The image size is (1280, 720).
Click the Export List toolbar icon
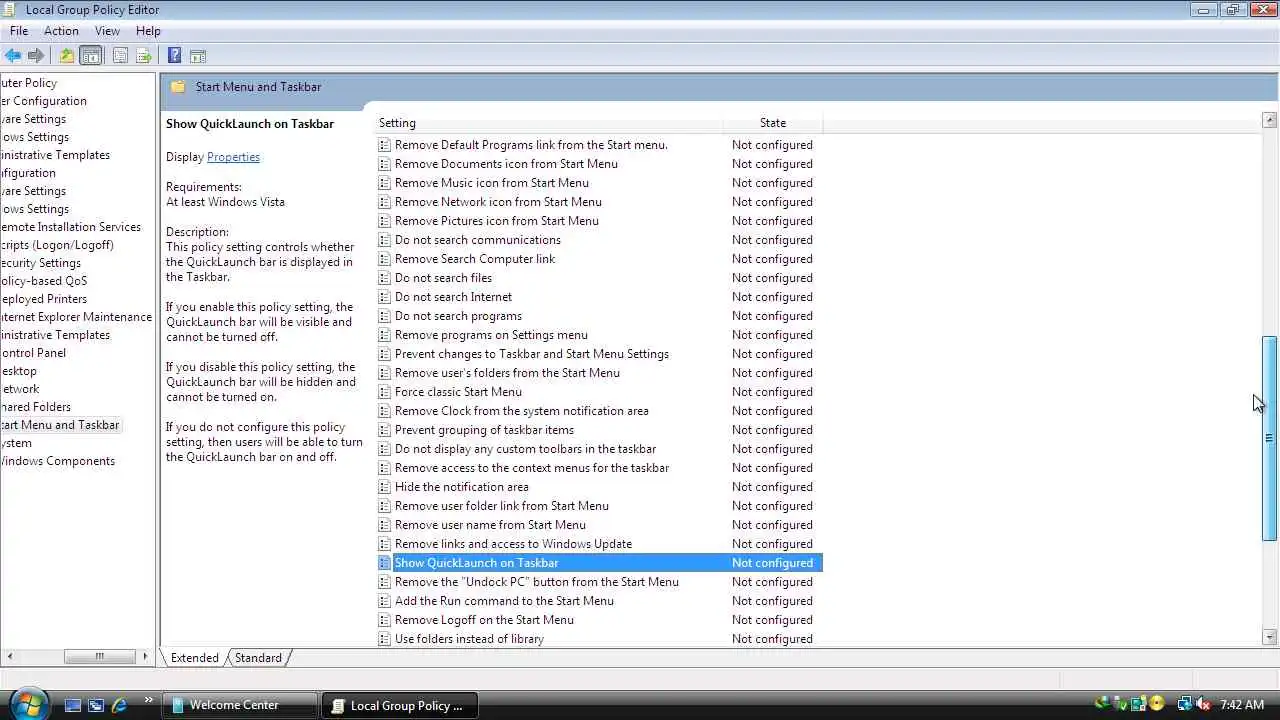tap(144, 56)
